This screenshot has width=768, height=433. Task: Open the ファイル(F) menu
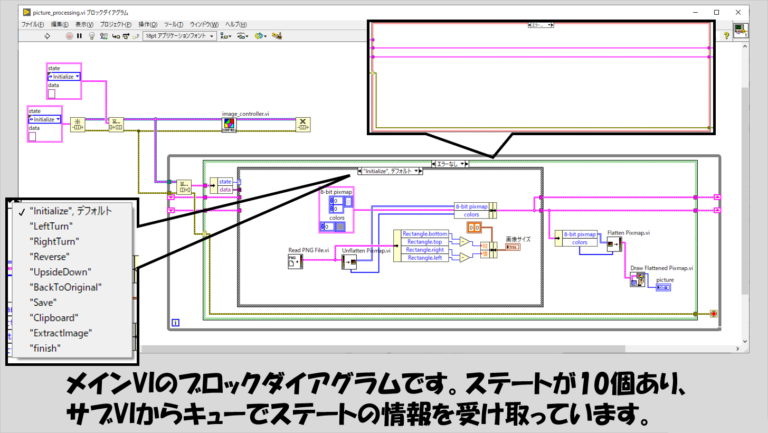click(32, 24)
